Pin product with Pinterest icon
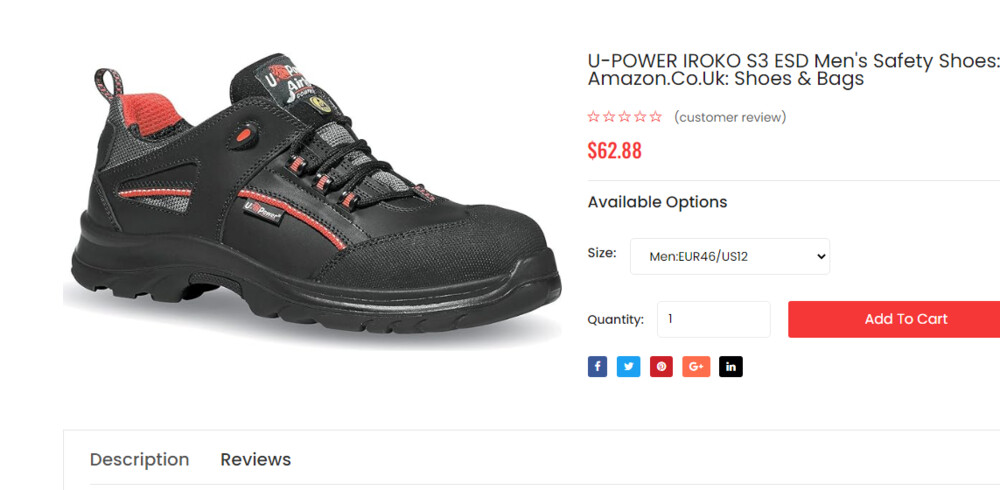The image size is (1000, 490). (661, 366)
